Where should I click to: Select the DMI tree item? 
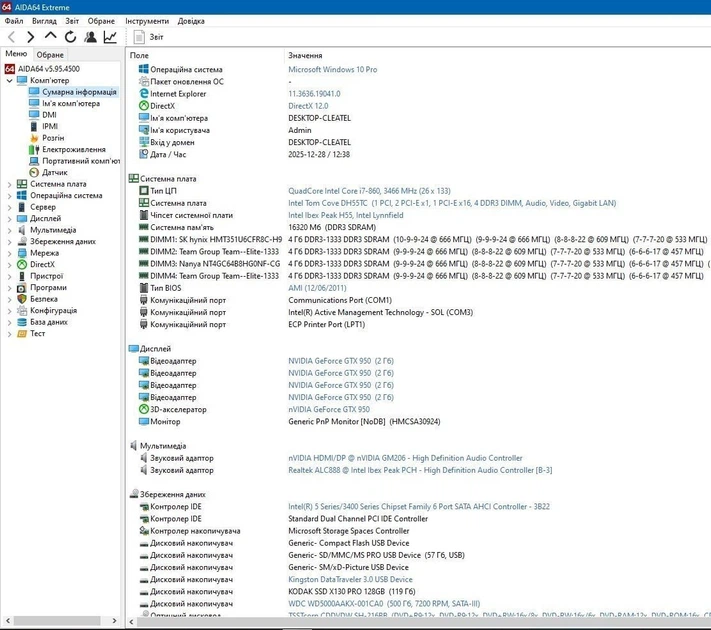[x=49, y=115]
